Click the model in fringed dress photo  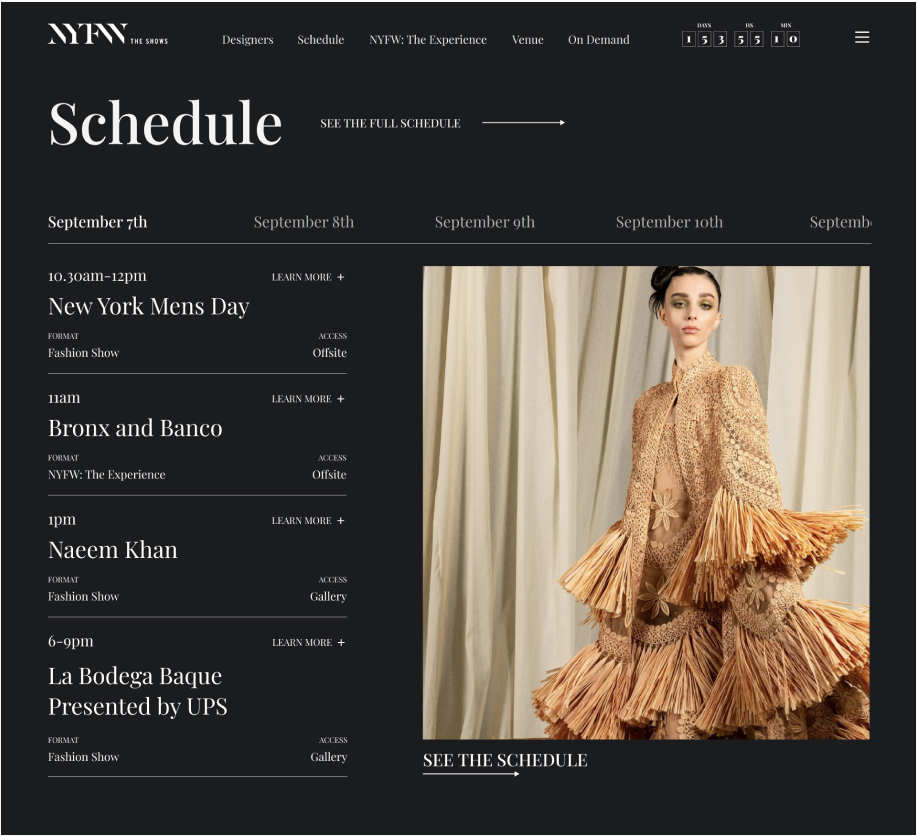coord(645,502)
